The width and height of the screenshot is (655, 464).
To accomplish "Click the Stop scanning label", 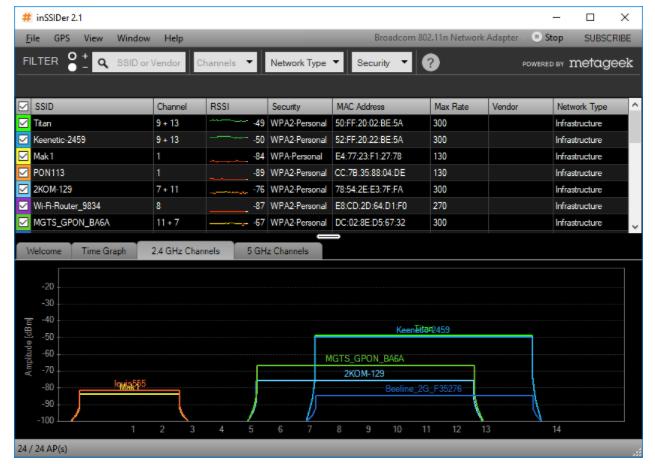I will [x=554, y=38].
